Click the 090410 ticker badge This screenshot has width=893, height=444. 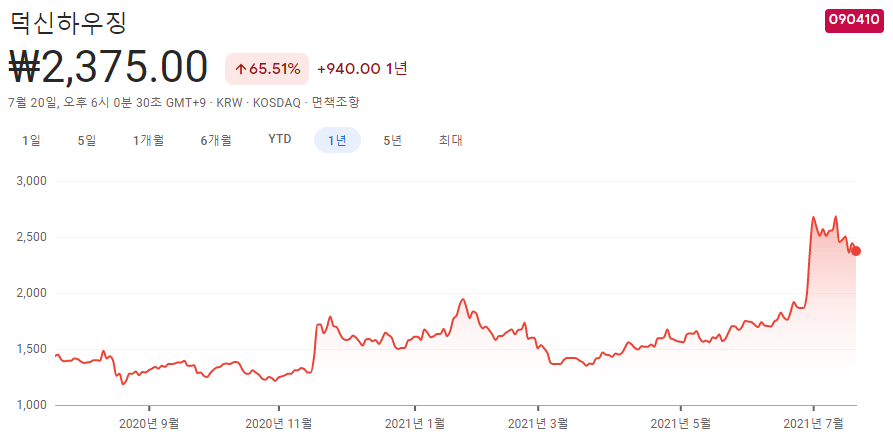(854, 20)
